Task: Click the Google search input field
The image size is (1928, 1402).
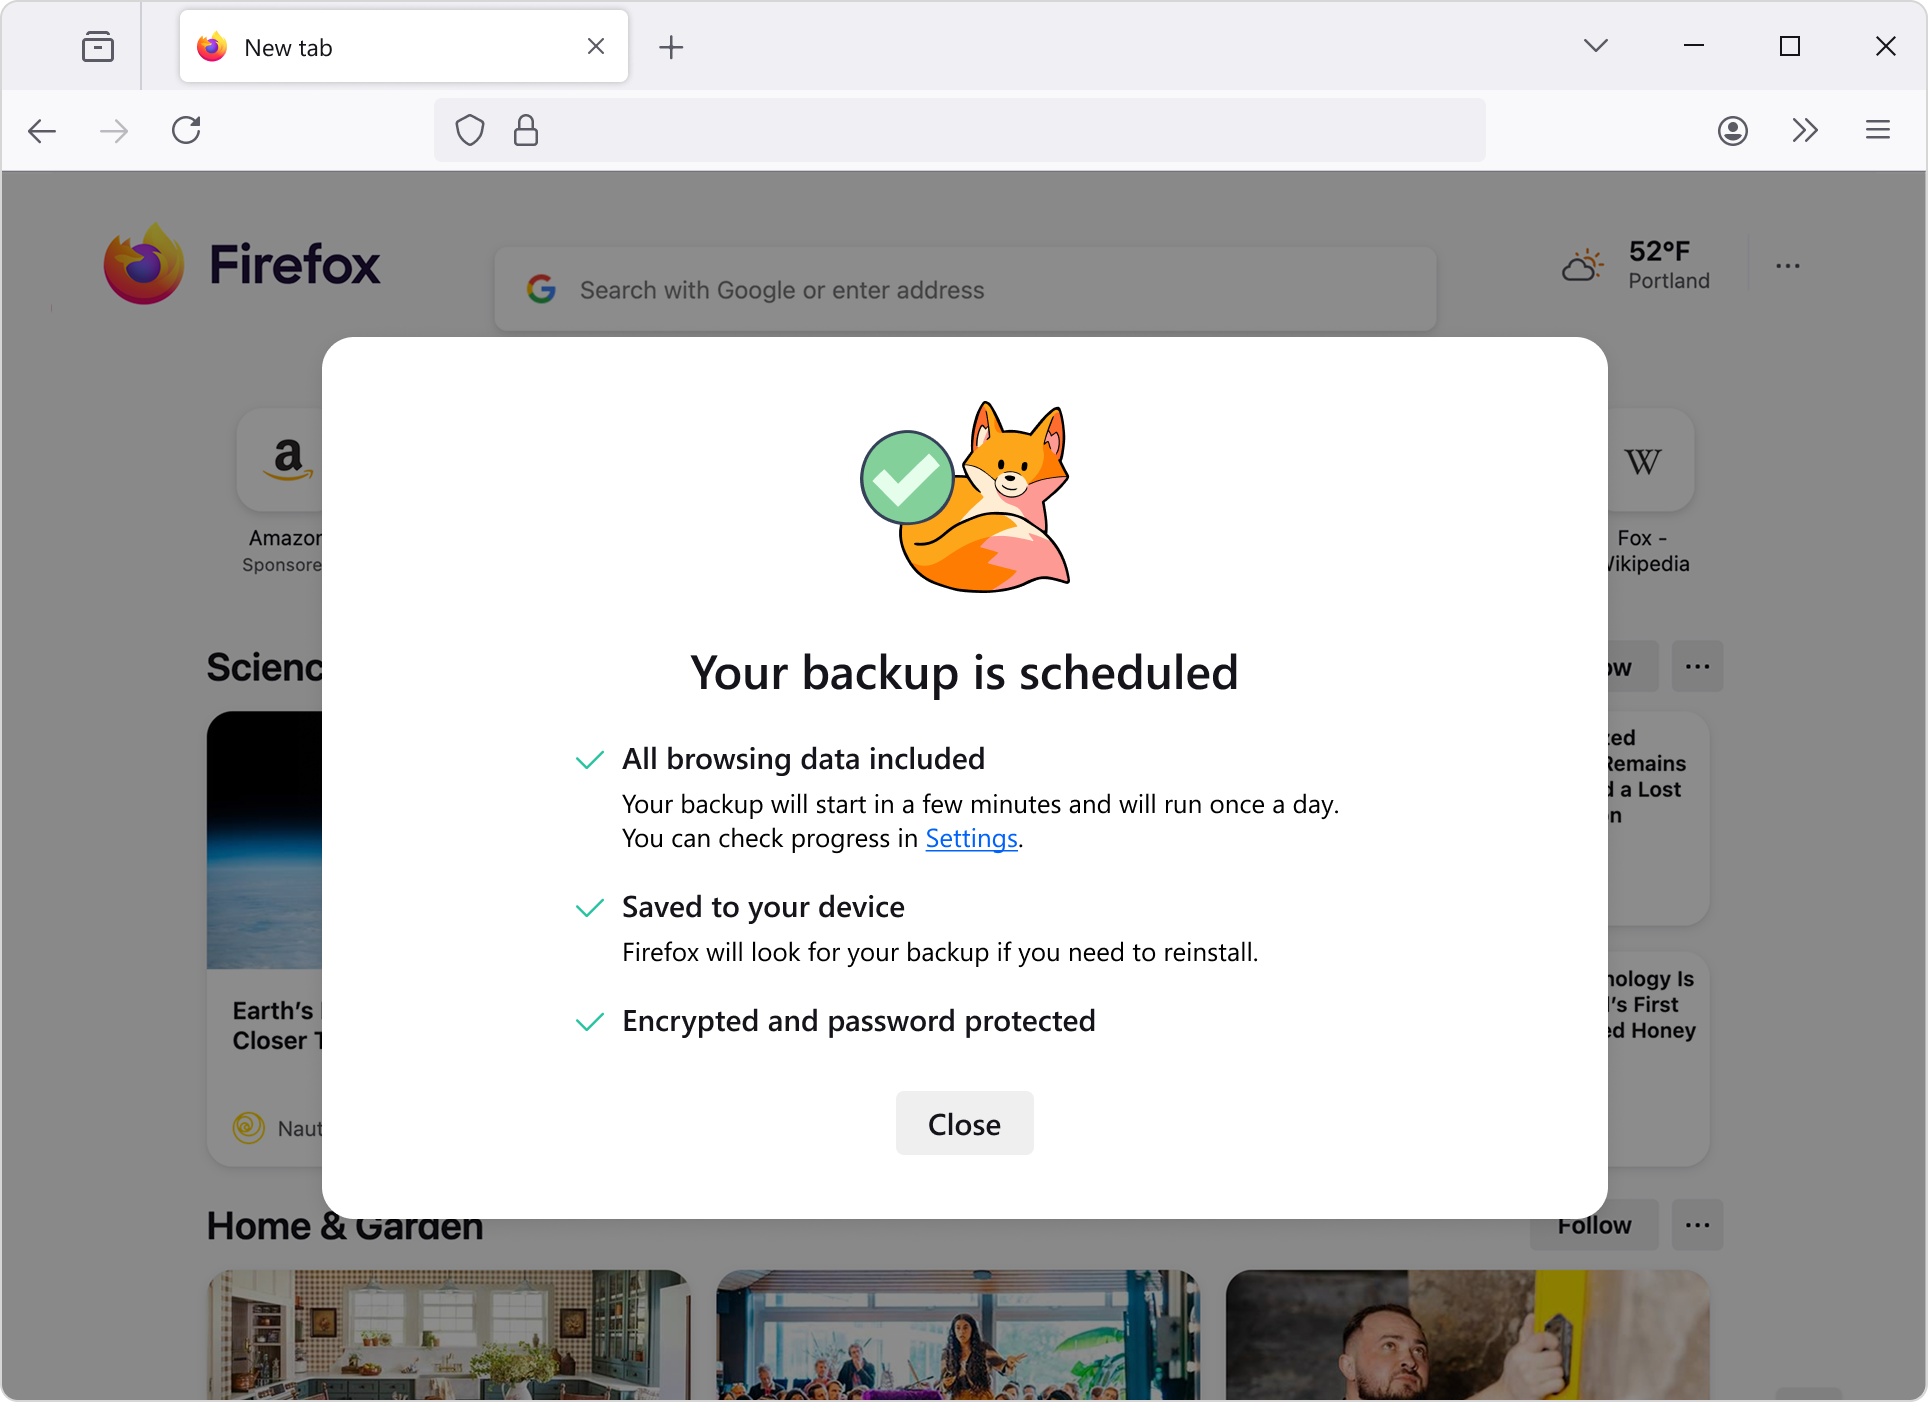Action: coord(963,289)
